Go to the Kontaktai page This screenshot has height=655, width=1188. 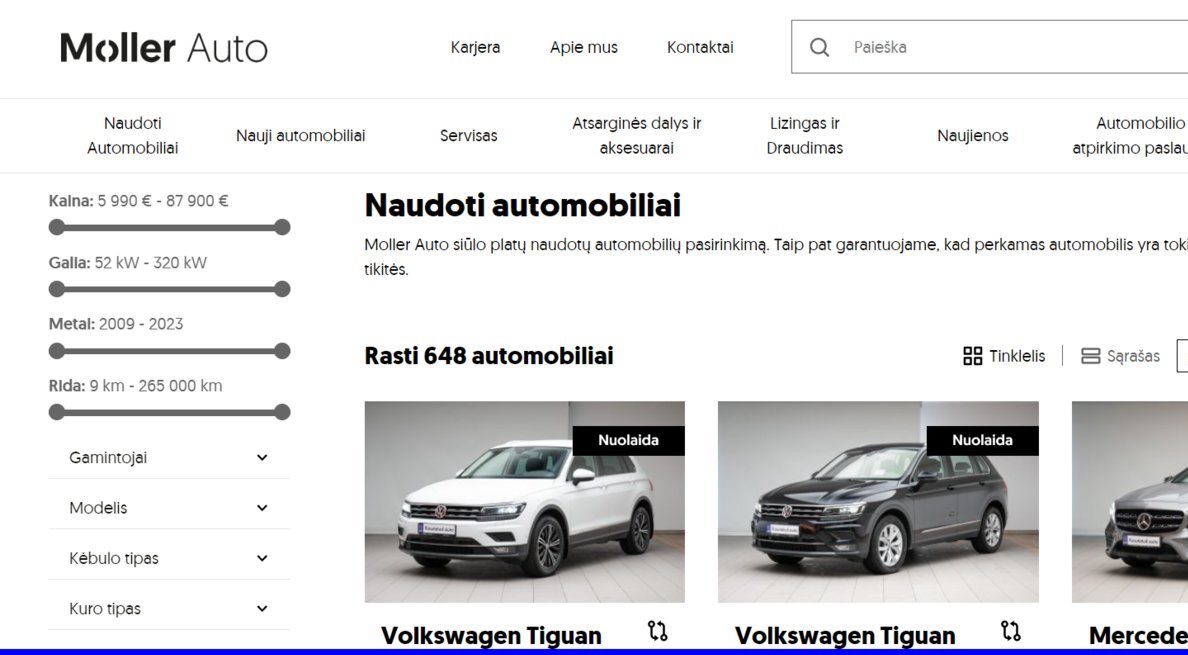[x=700, y=47]
